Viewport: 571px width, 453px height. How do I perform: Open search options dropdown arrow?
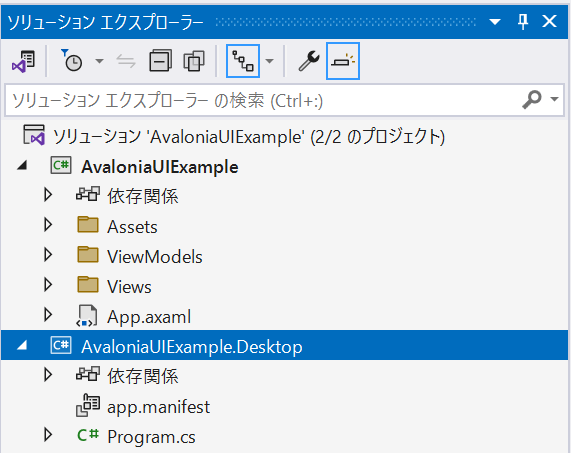click(x=554, y=99)
